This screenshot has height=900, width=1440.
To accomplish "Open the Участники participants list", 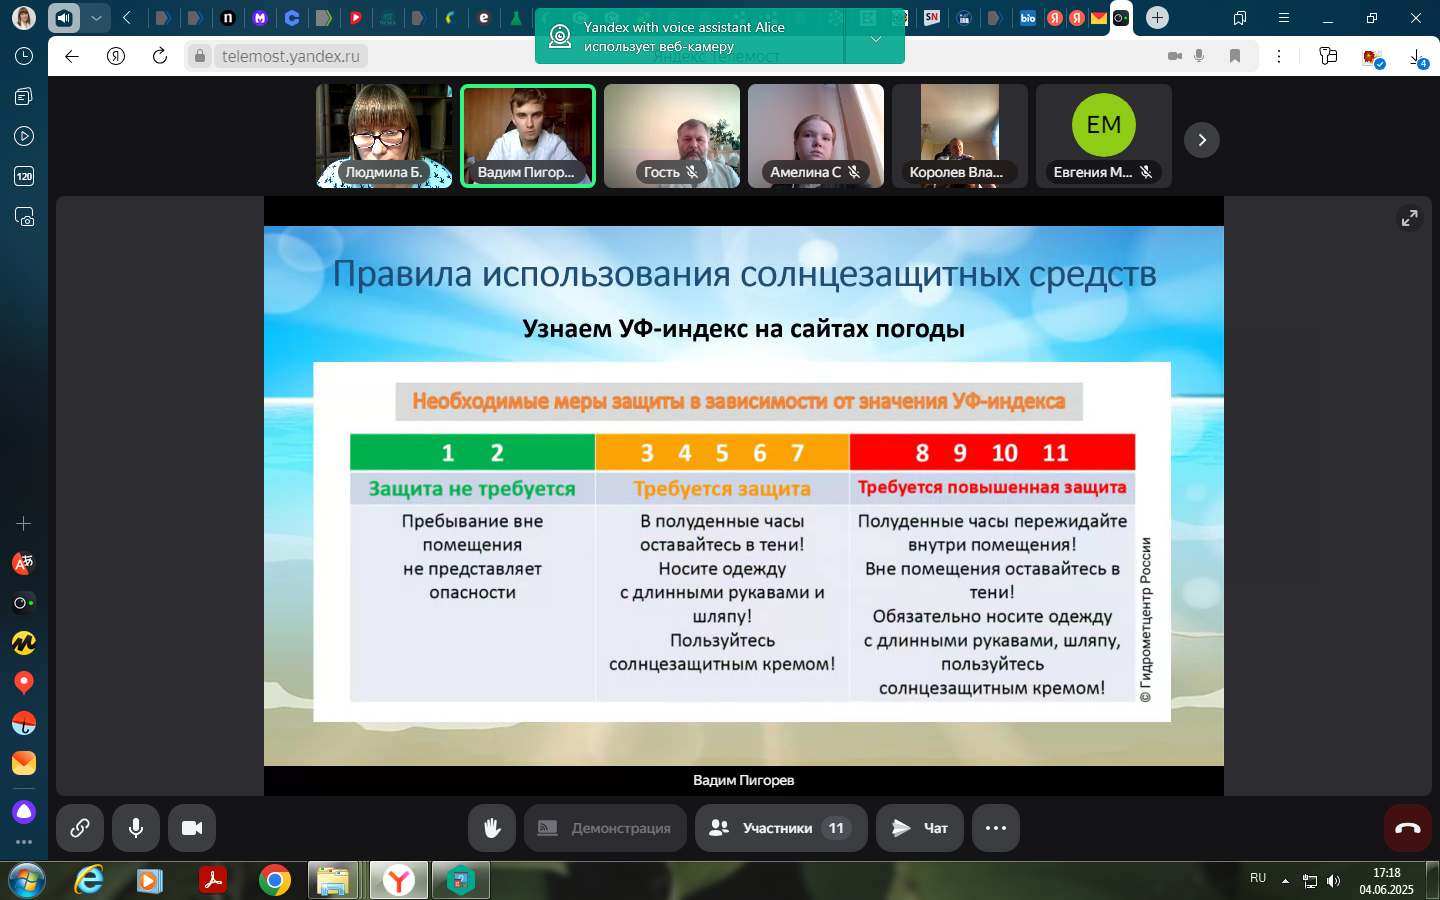I will click(x=781, y=828).
